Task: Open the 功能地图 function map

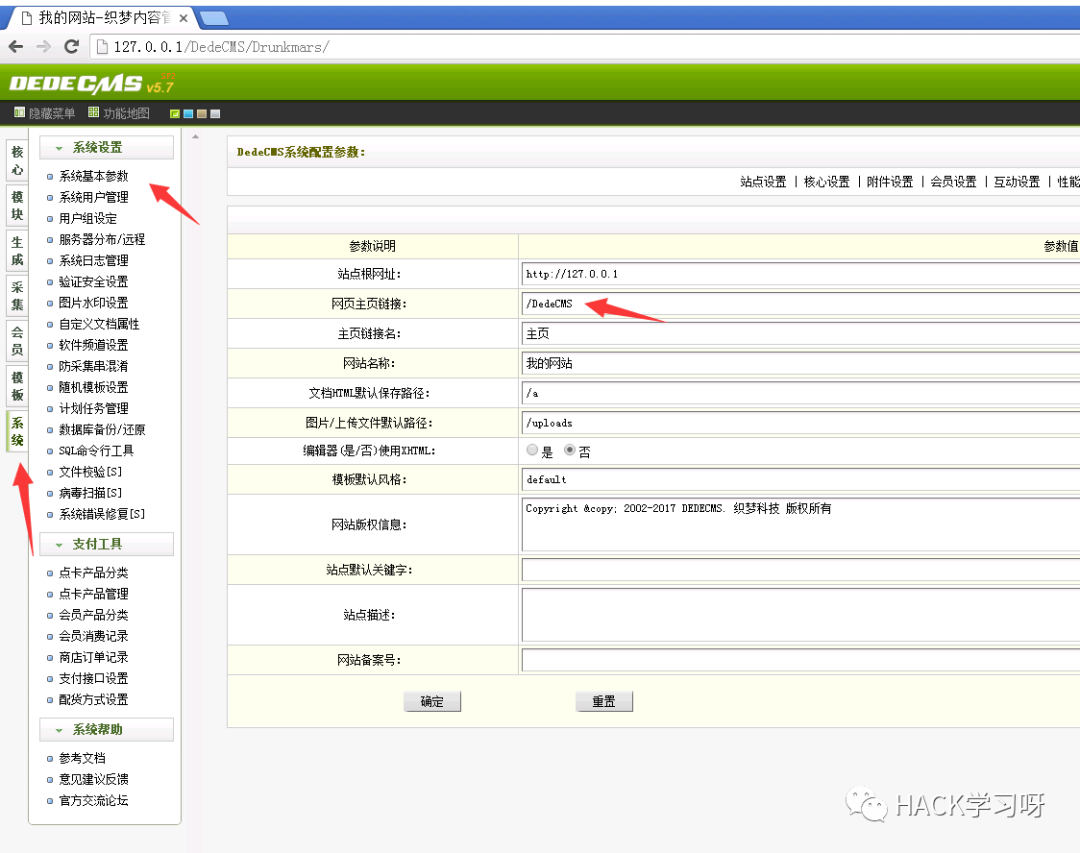Action: (119, 113)
